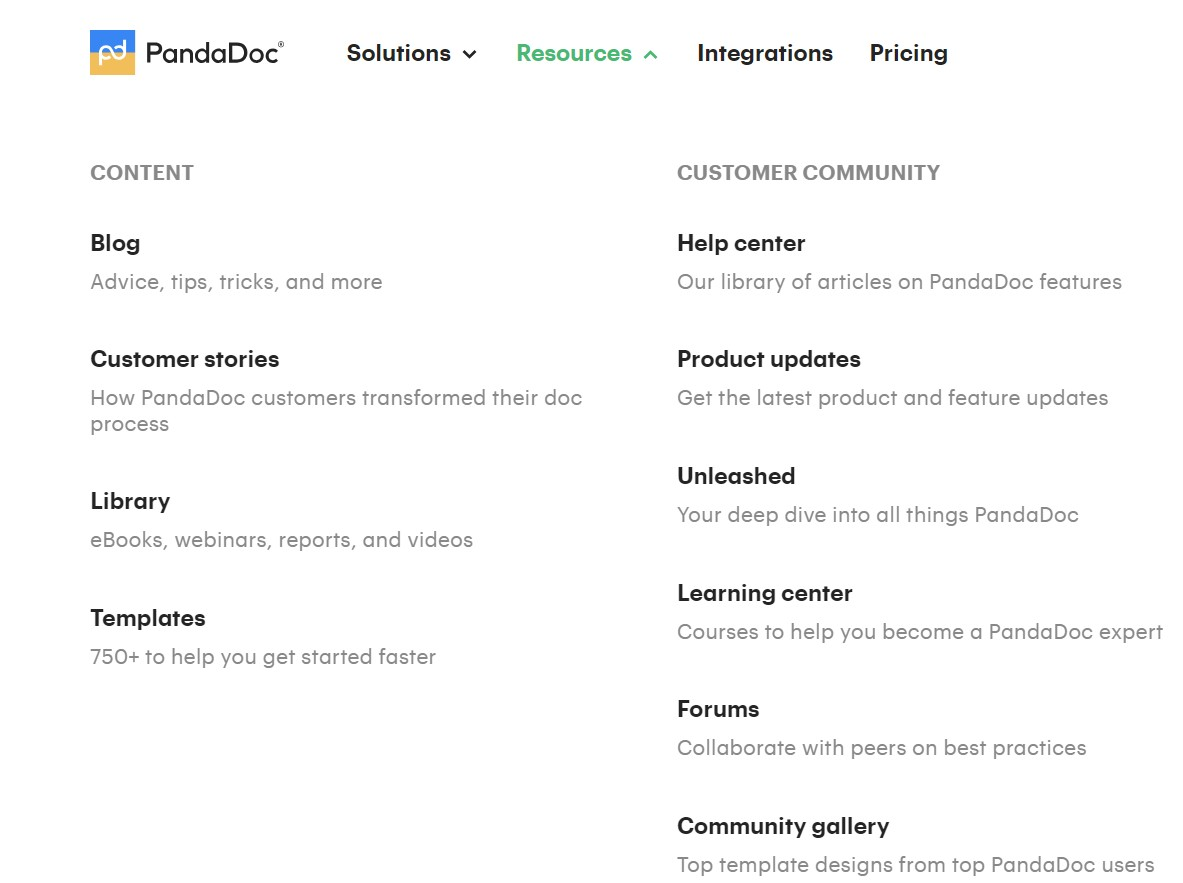Collapse the Resources menu chevron
The height and width of the screenshot is (883, 1183).
(x=651, y=55)
